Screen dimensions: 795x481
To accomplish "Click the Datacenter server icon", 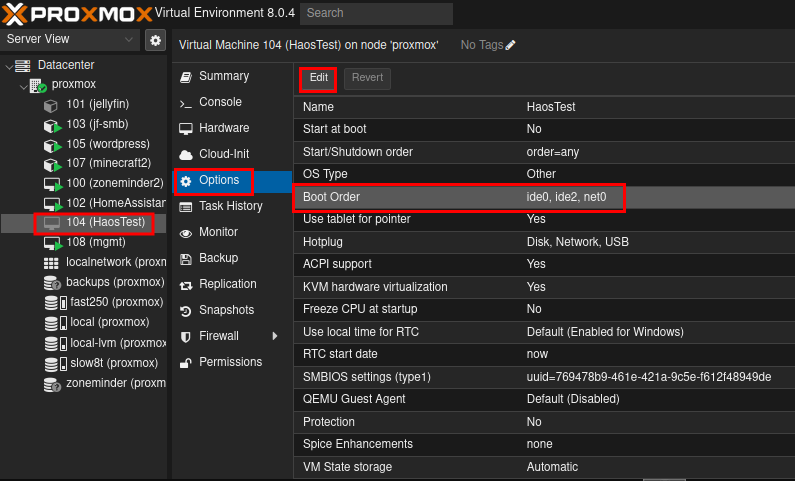I will point(22,65).
